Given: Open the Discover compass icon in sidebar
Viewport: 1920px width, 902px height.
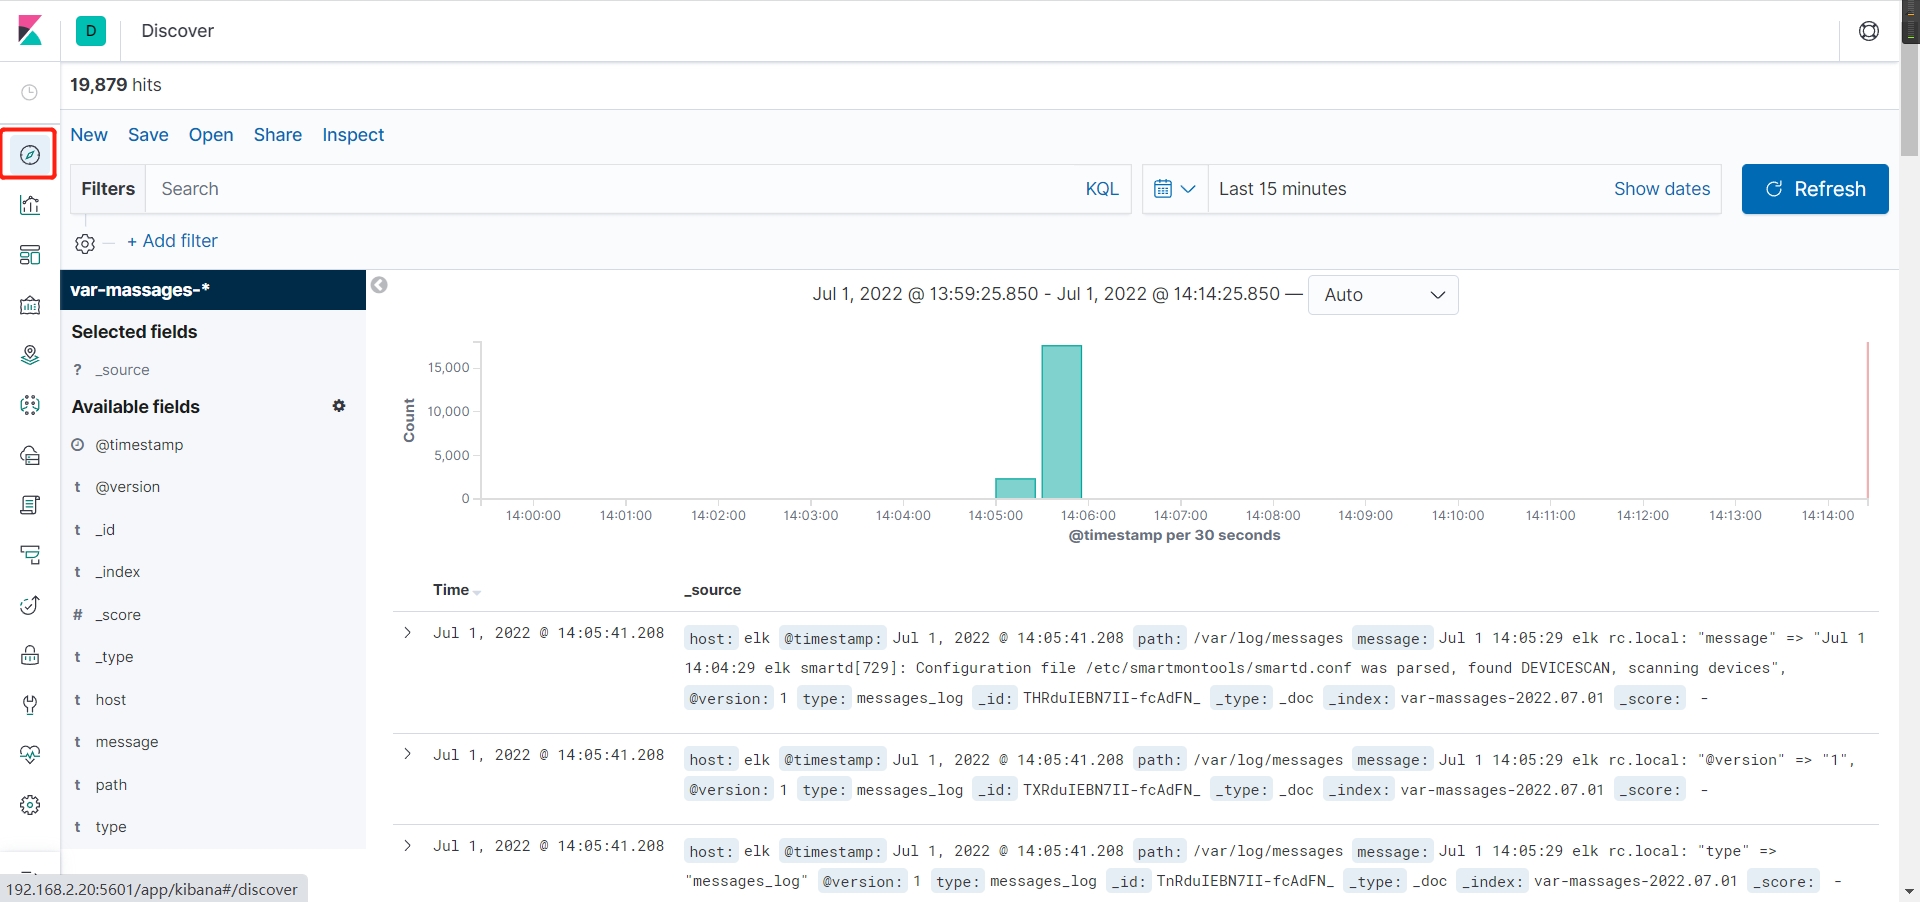Looking at the screenshot, I should [30, 155].
